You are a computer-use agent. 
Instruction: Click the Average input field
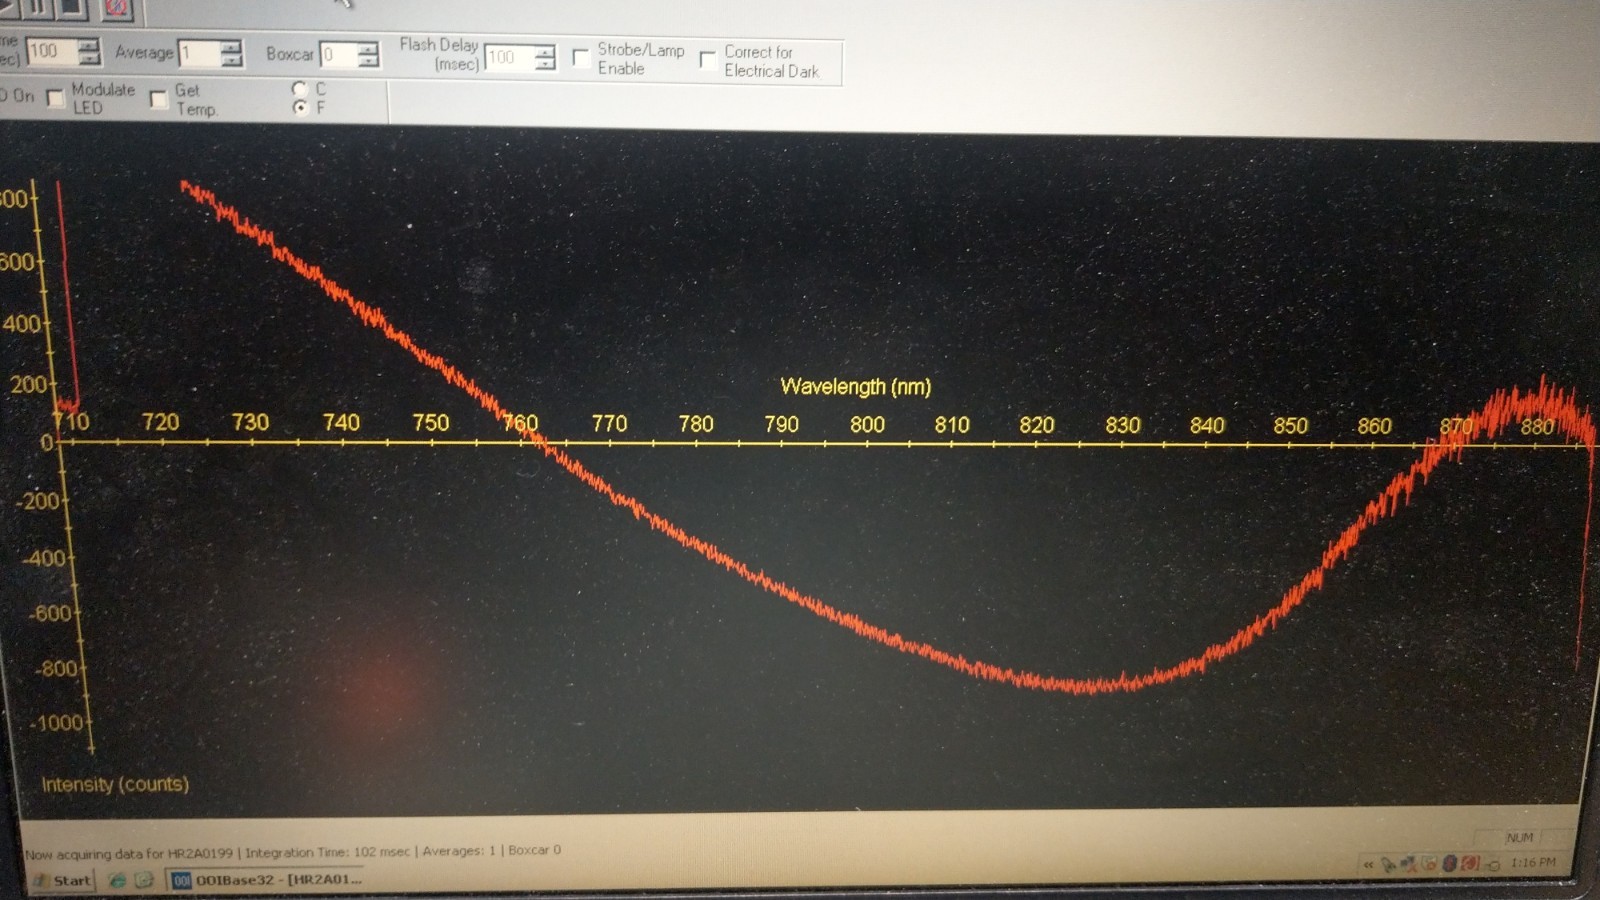pos(200,53)
